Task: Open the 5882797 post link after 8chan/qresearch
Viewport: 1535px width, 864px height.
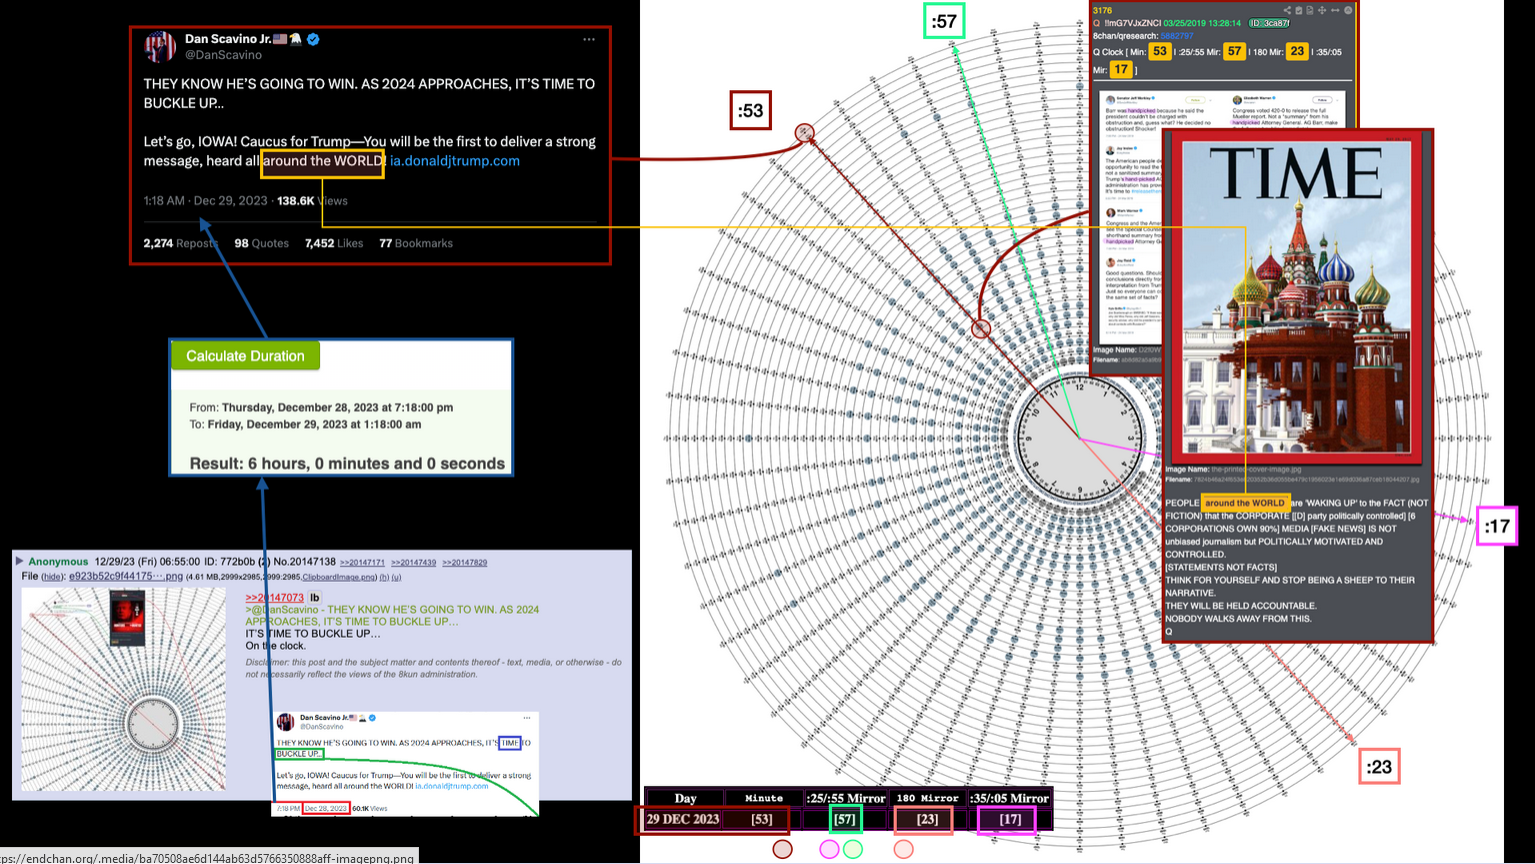Action: point(1177,36)
